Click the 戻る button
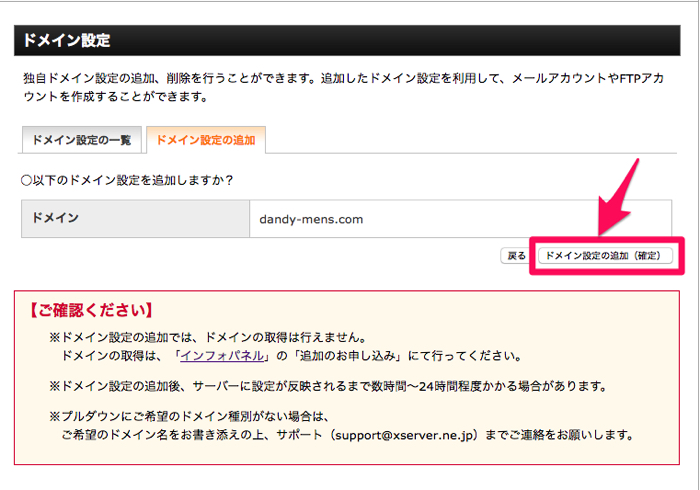 (x=516, y=256)
